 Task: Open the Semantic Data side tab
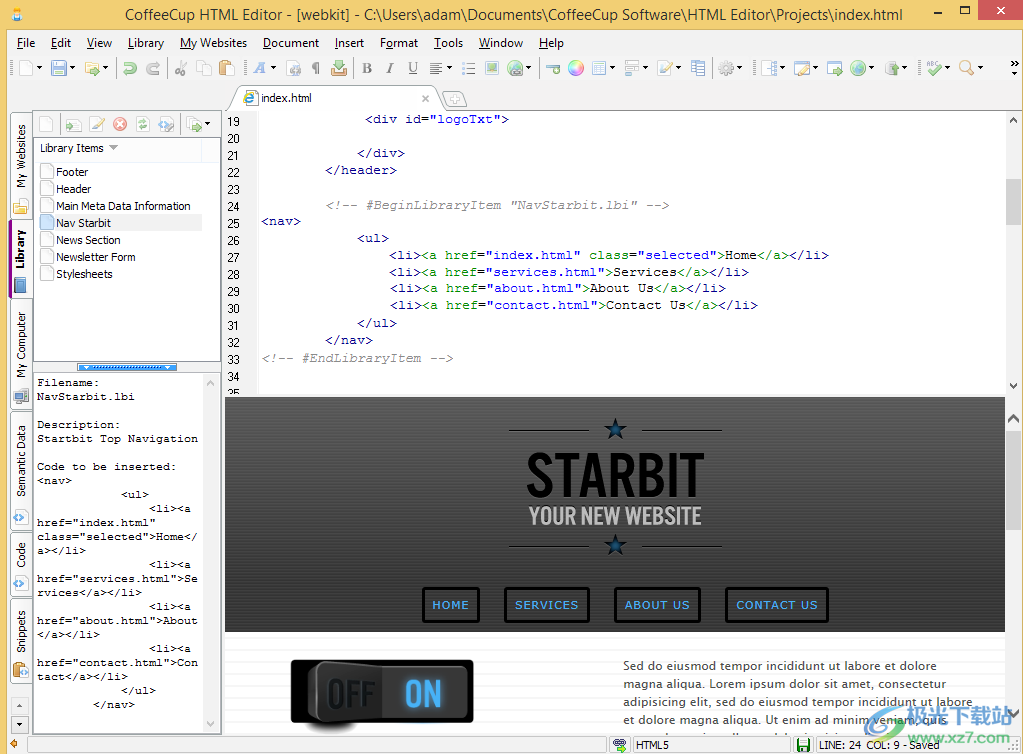click(21, 471)
